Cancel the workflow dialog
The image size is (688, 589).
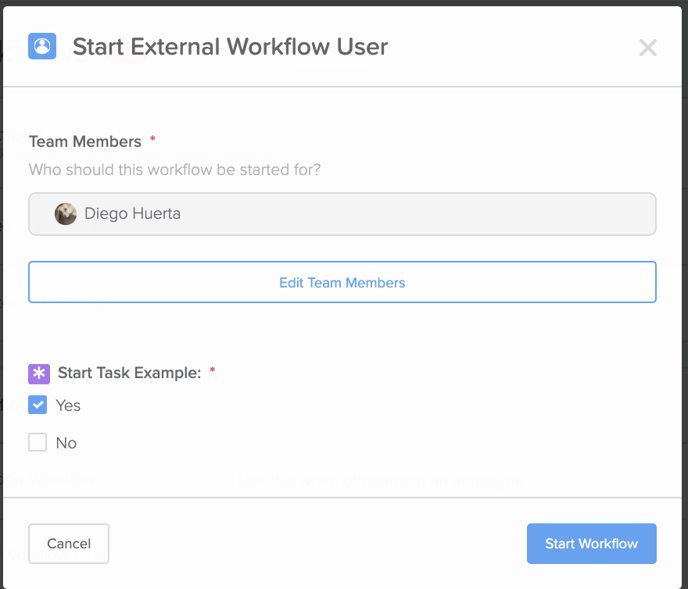pyautogui.click(x=69, y=543)
